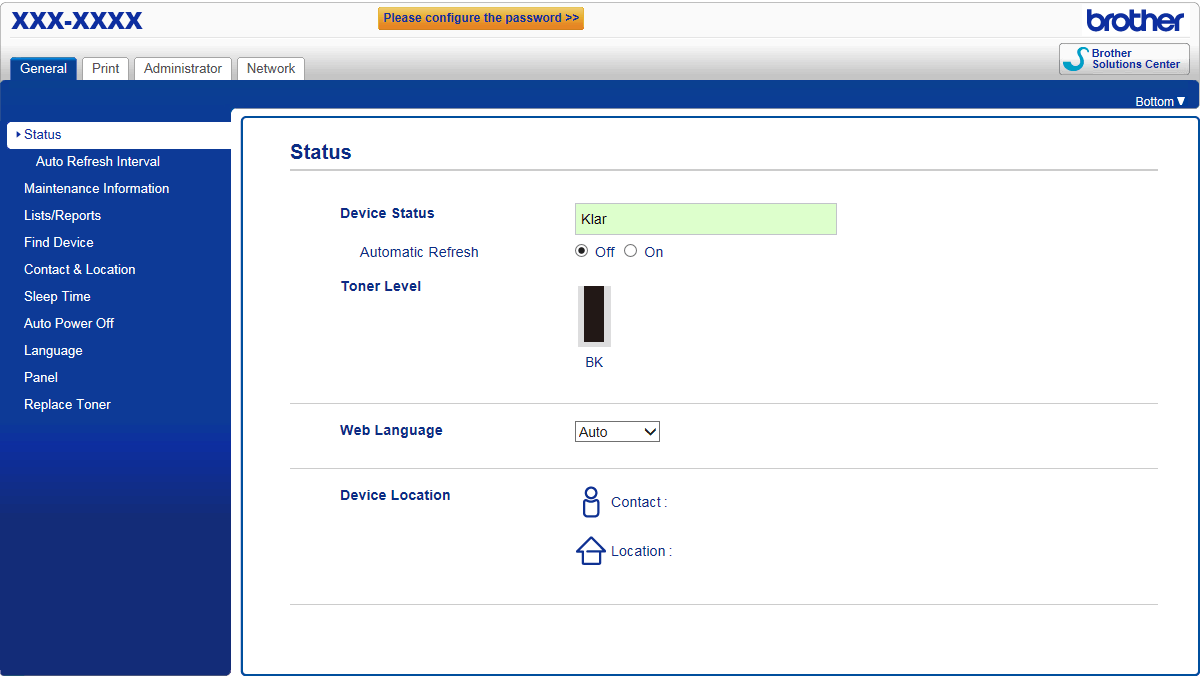This screenshot has width=1200, height=679.
Task: Click the Device Status field showing Klar
Action: coord(705,219)
